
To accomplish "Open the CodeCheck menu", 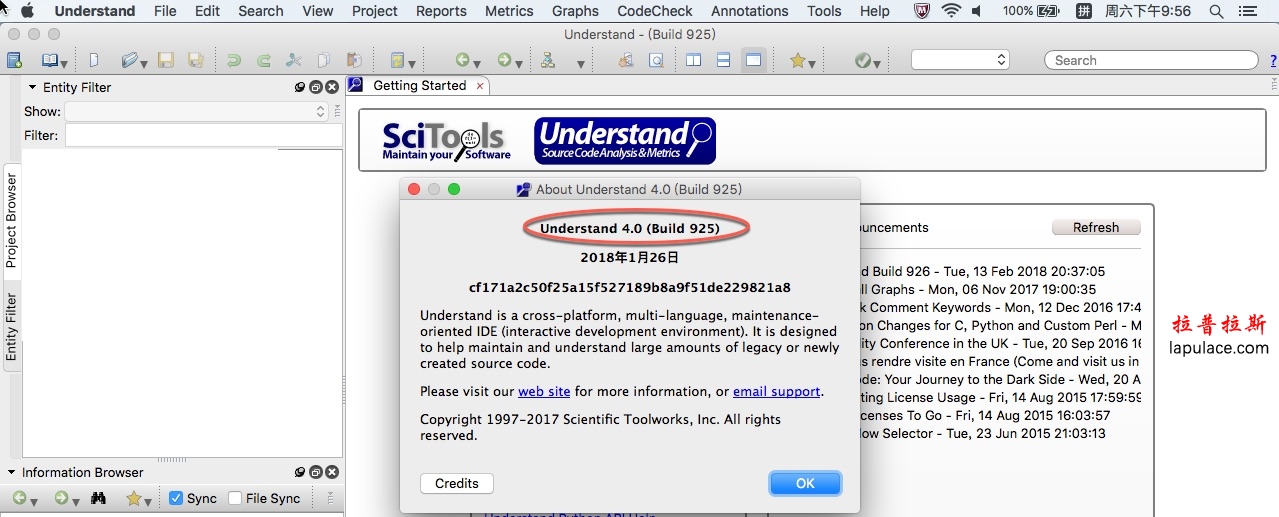I will pos(655,11).
